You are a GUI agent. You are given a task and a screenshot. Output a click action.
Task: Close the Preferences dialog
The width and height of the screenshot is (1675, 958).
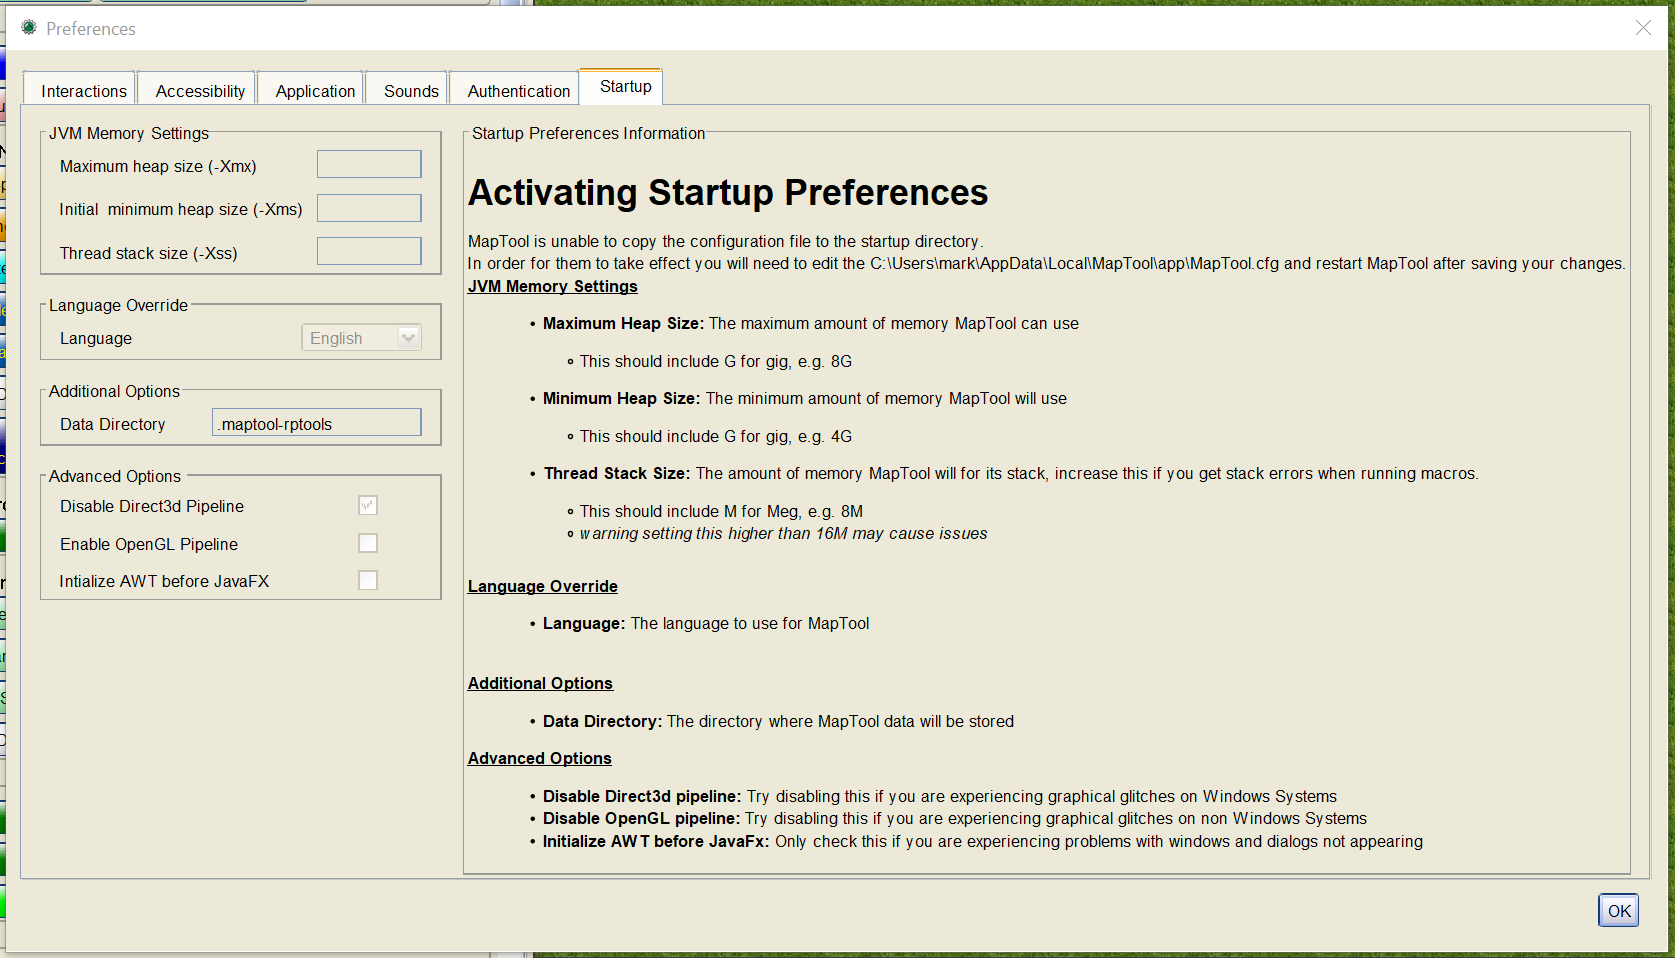coord(1643,28)
